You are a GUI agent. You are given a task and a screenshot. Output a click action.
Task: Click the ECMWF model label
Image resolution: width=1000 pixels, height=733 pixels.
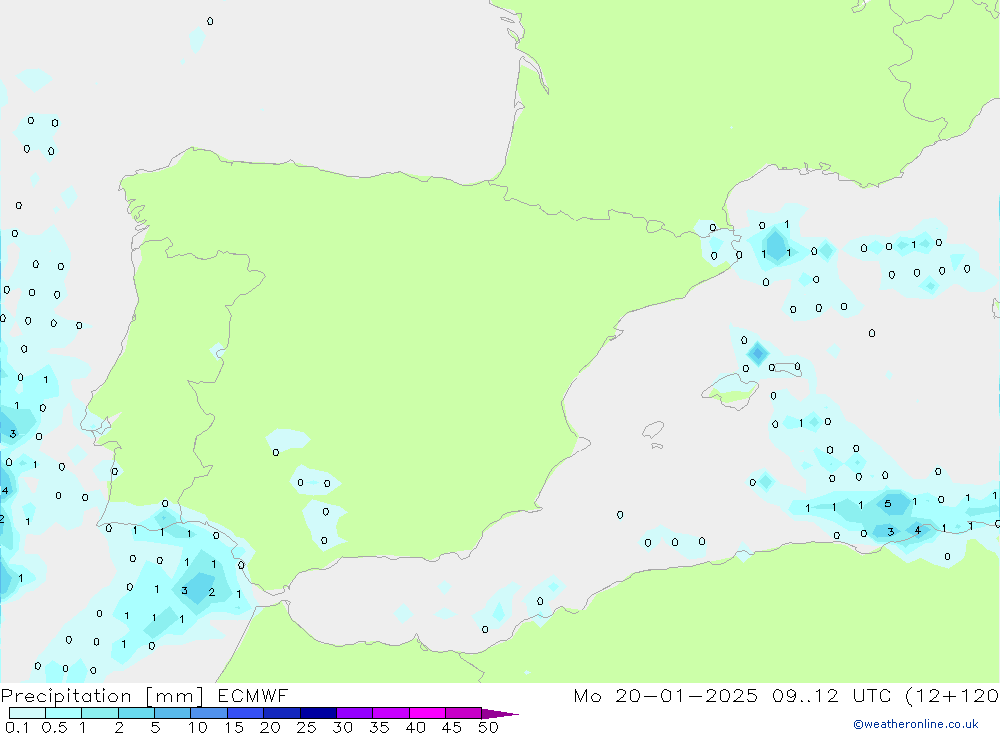(252, 696)
